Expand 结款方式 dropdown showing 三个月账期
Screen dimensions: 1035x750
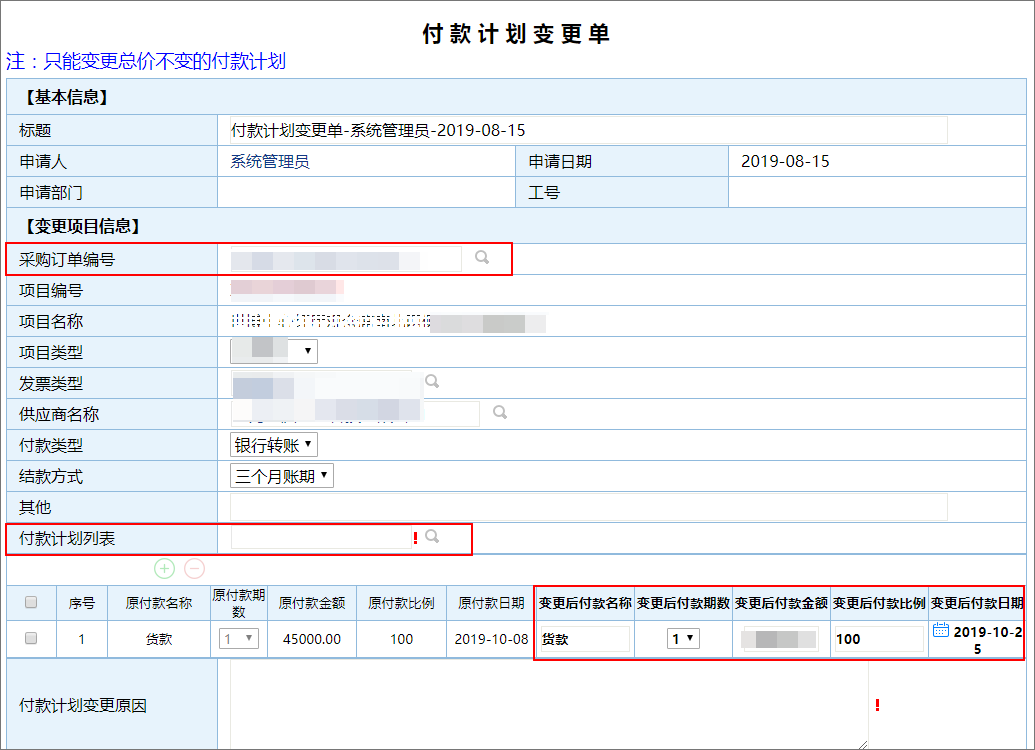(x=282, y=476)
